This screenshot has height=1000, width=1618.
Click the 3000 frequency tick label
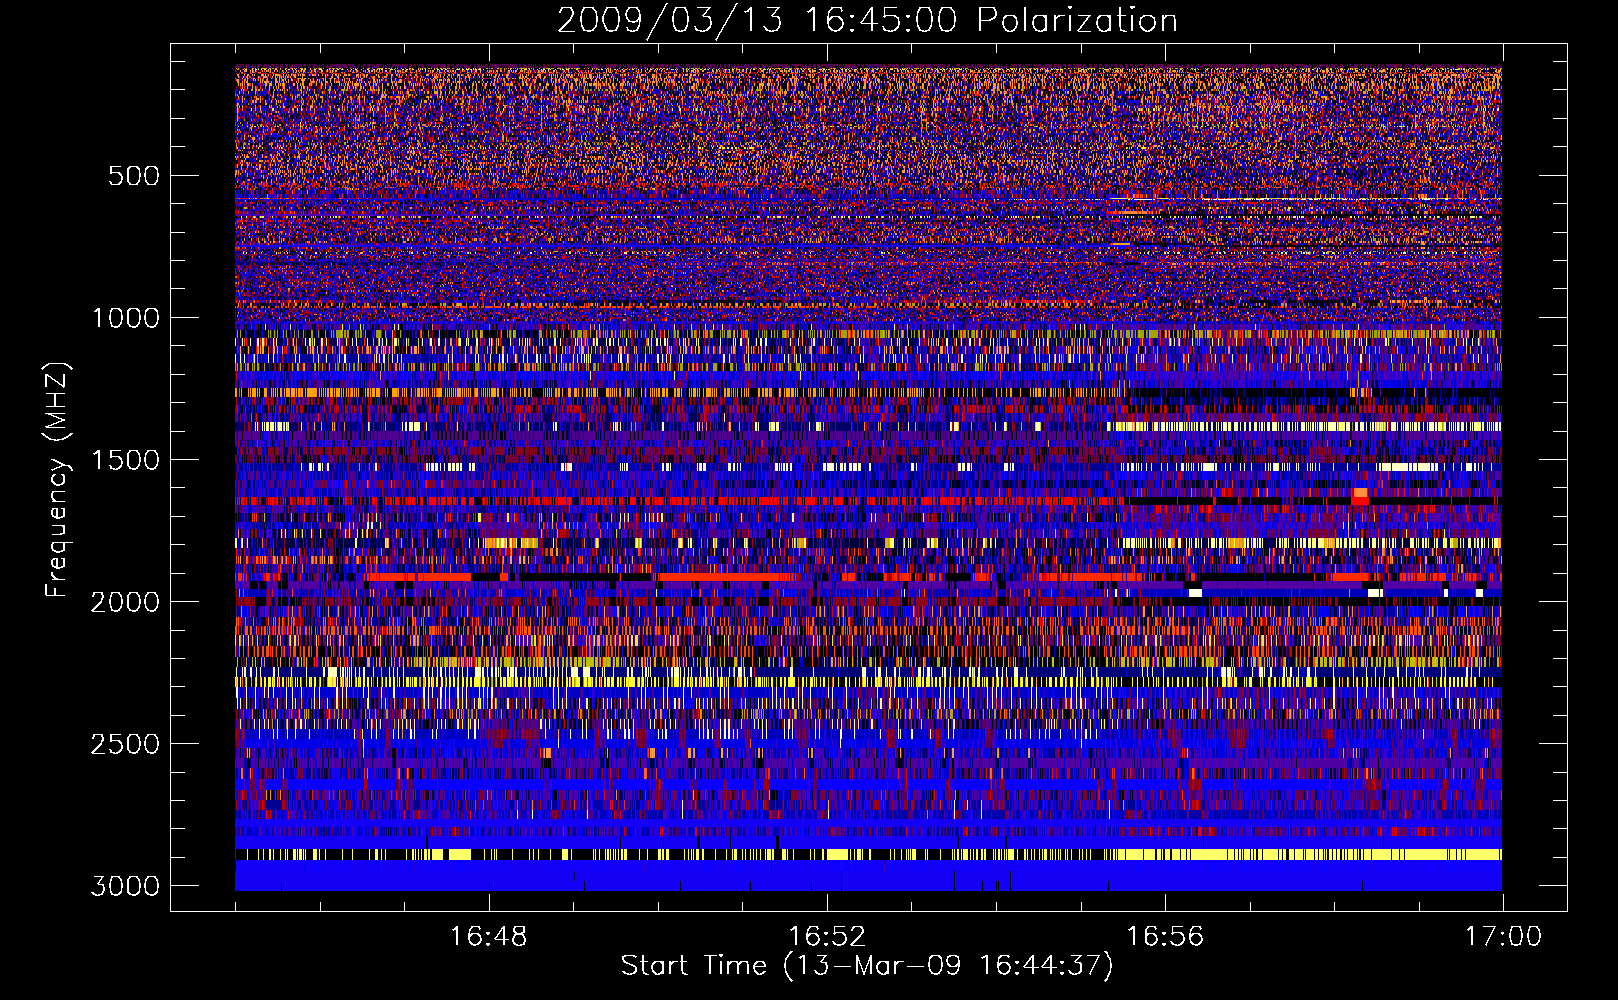(125, 886)
